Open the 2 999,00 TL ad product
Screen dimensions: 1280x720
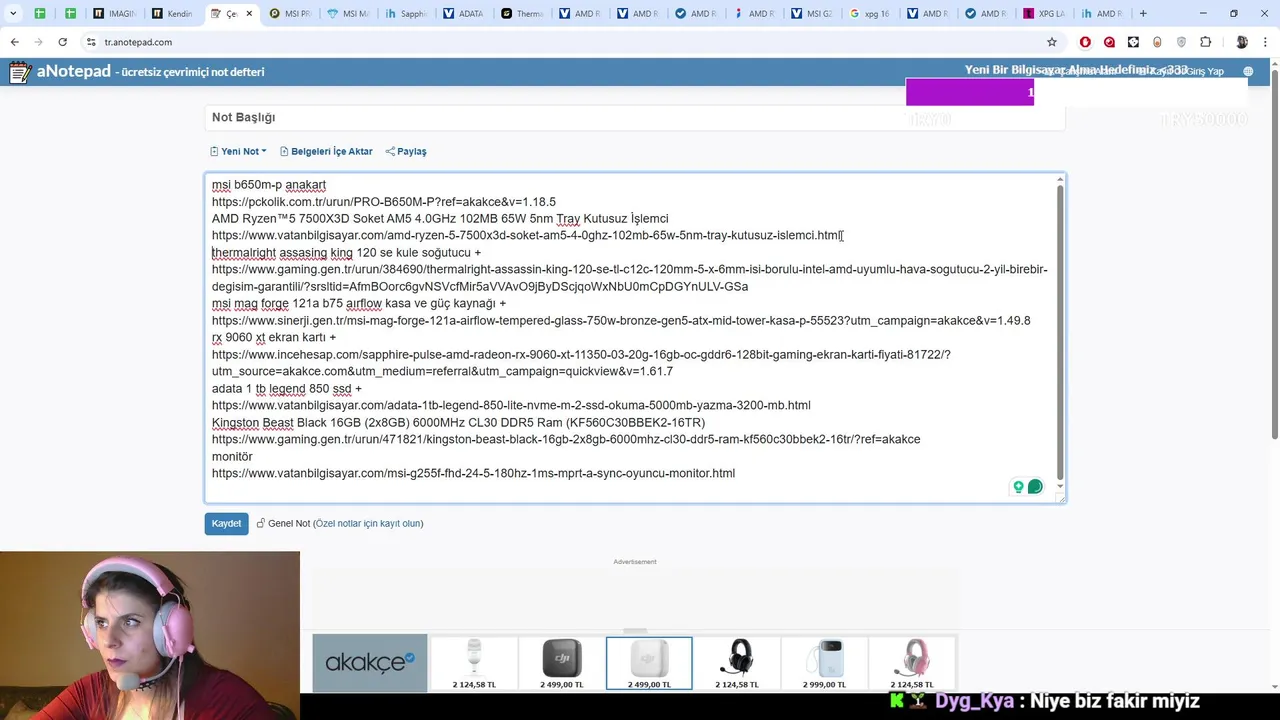824,663
